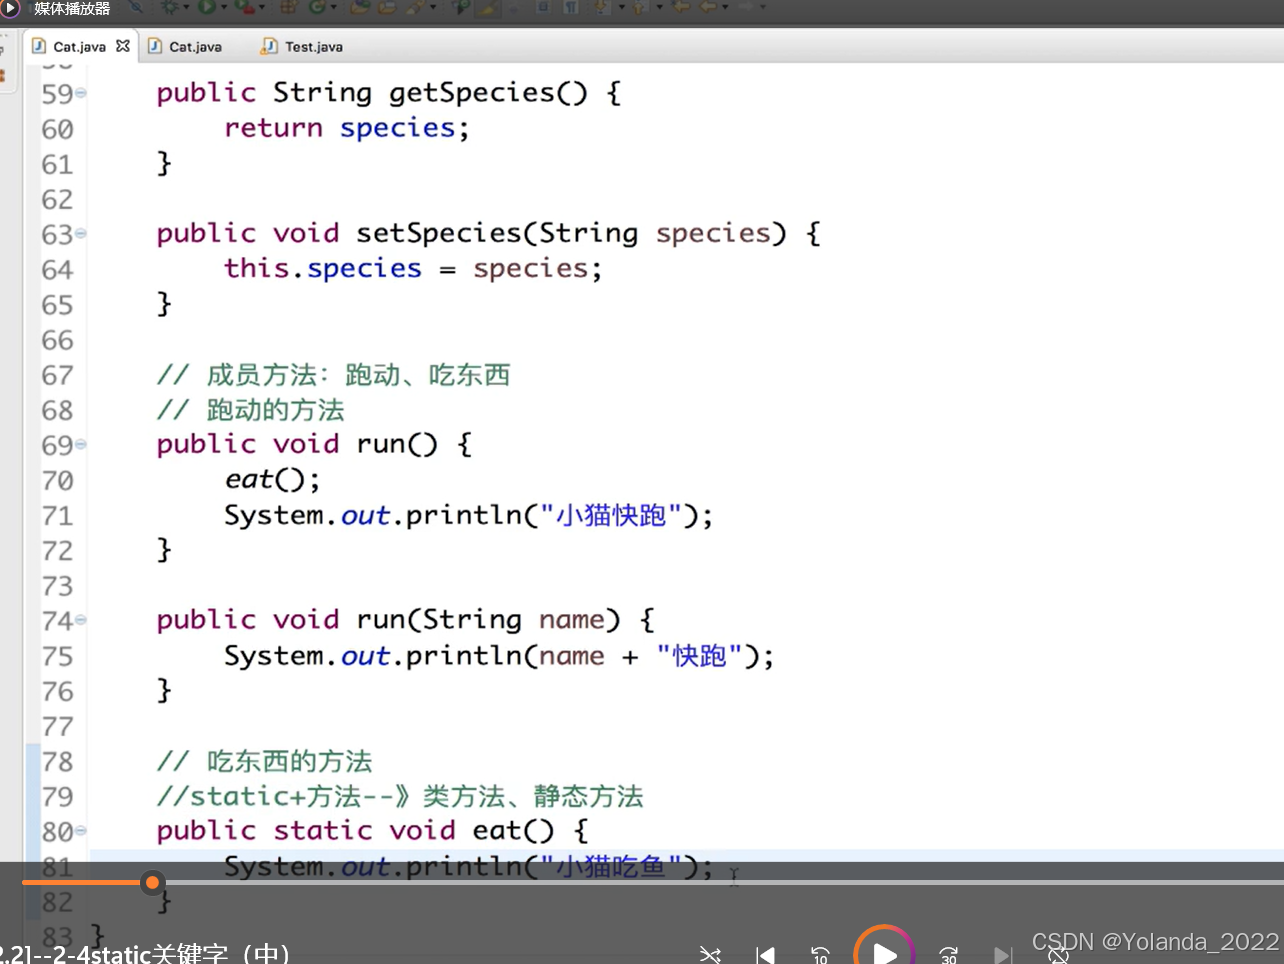
Task: Click the unplayed part of progress bar
Action: pos(723,882)
